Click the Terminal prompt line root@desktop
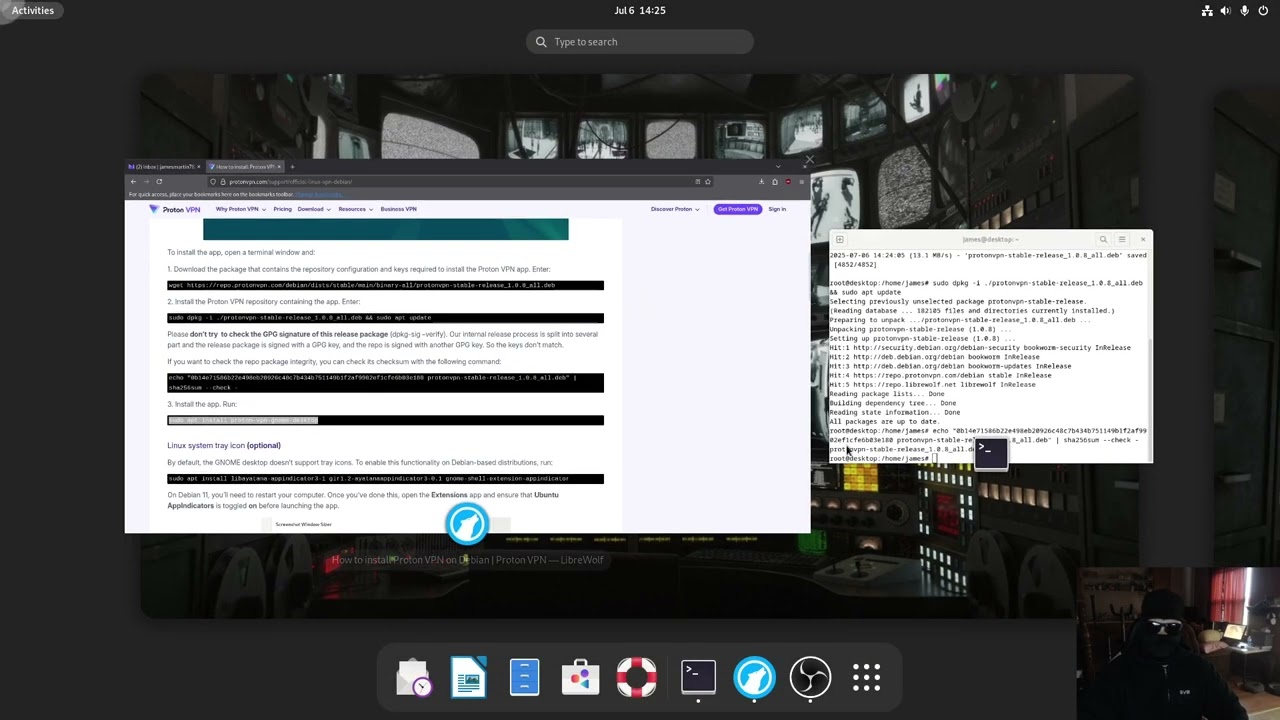The width and height of the screenshot is (1280, 720). click(x=883, y=458)
